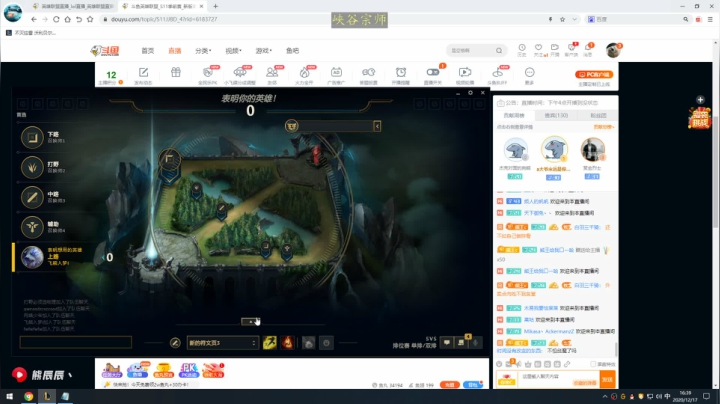720x404 pixels.
Task: Click the PK活动 activity icon
Action: [188, 370]
